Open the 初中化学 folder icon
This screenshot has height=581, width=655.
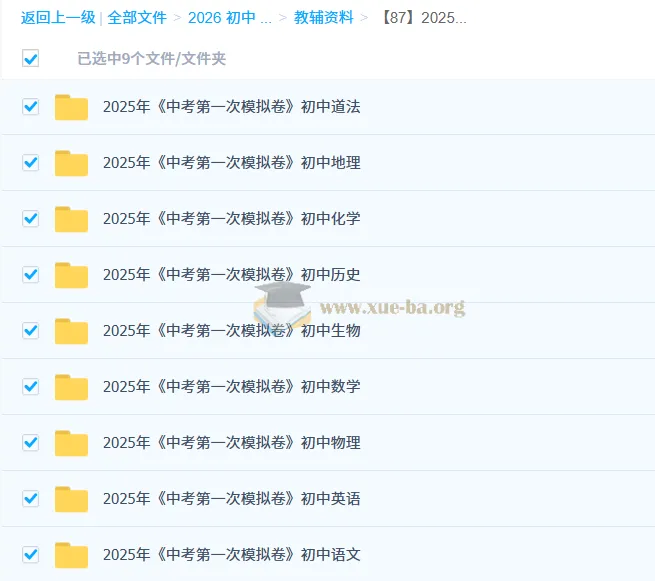pyautogui.click(x=71, y=219)
